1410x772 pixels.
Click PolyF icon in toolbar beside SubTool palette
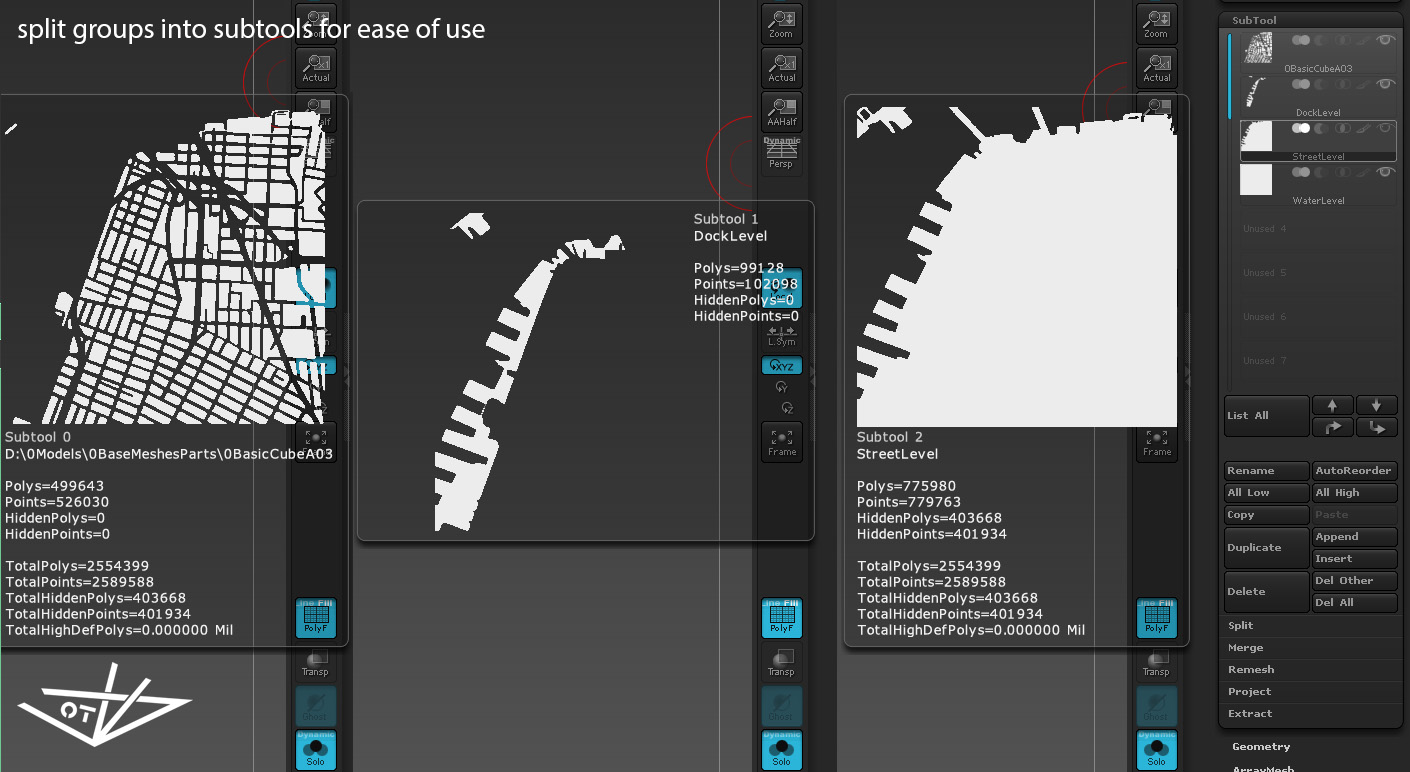coord(1157,617)
